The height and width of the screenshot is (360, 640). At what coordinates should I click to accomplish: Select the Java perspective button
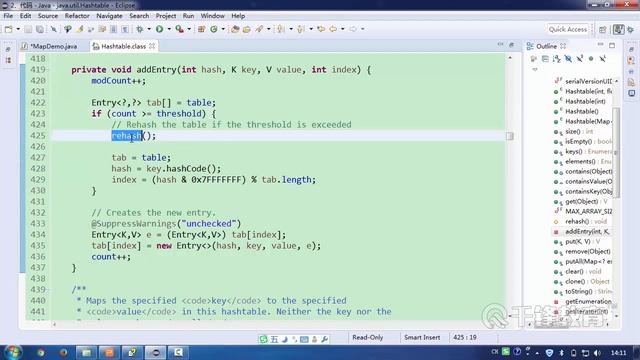(x=619, y=29)
